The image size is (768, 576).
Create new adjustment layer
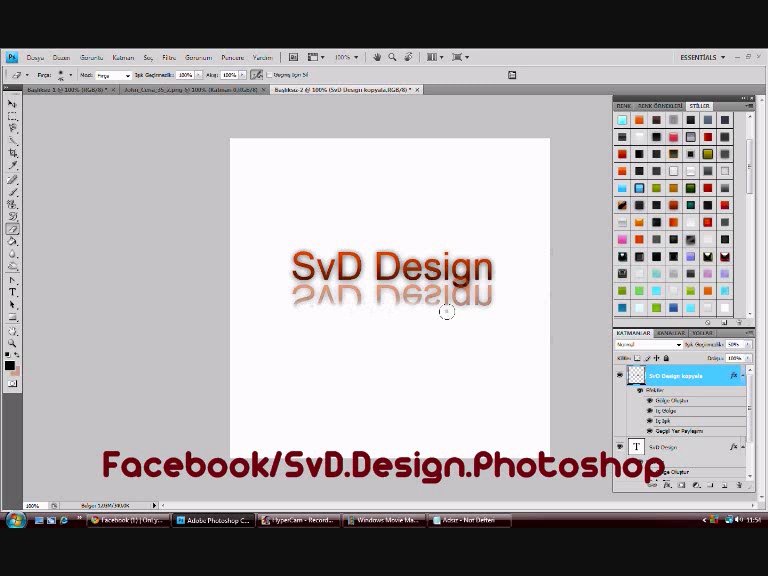[696, 485]
